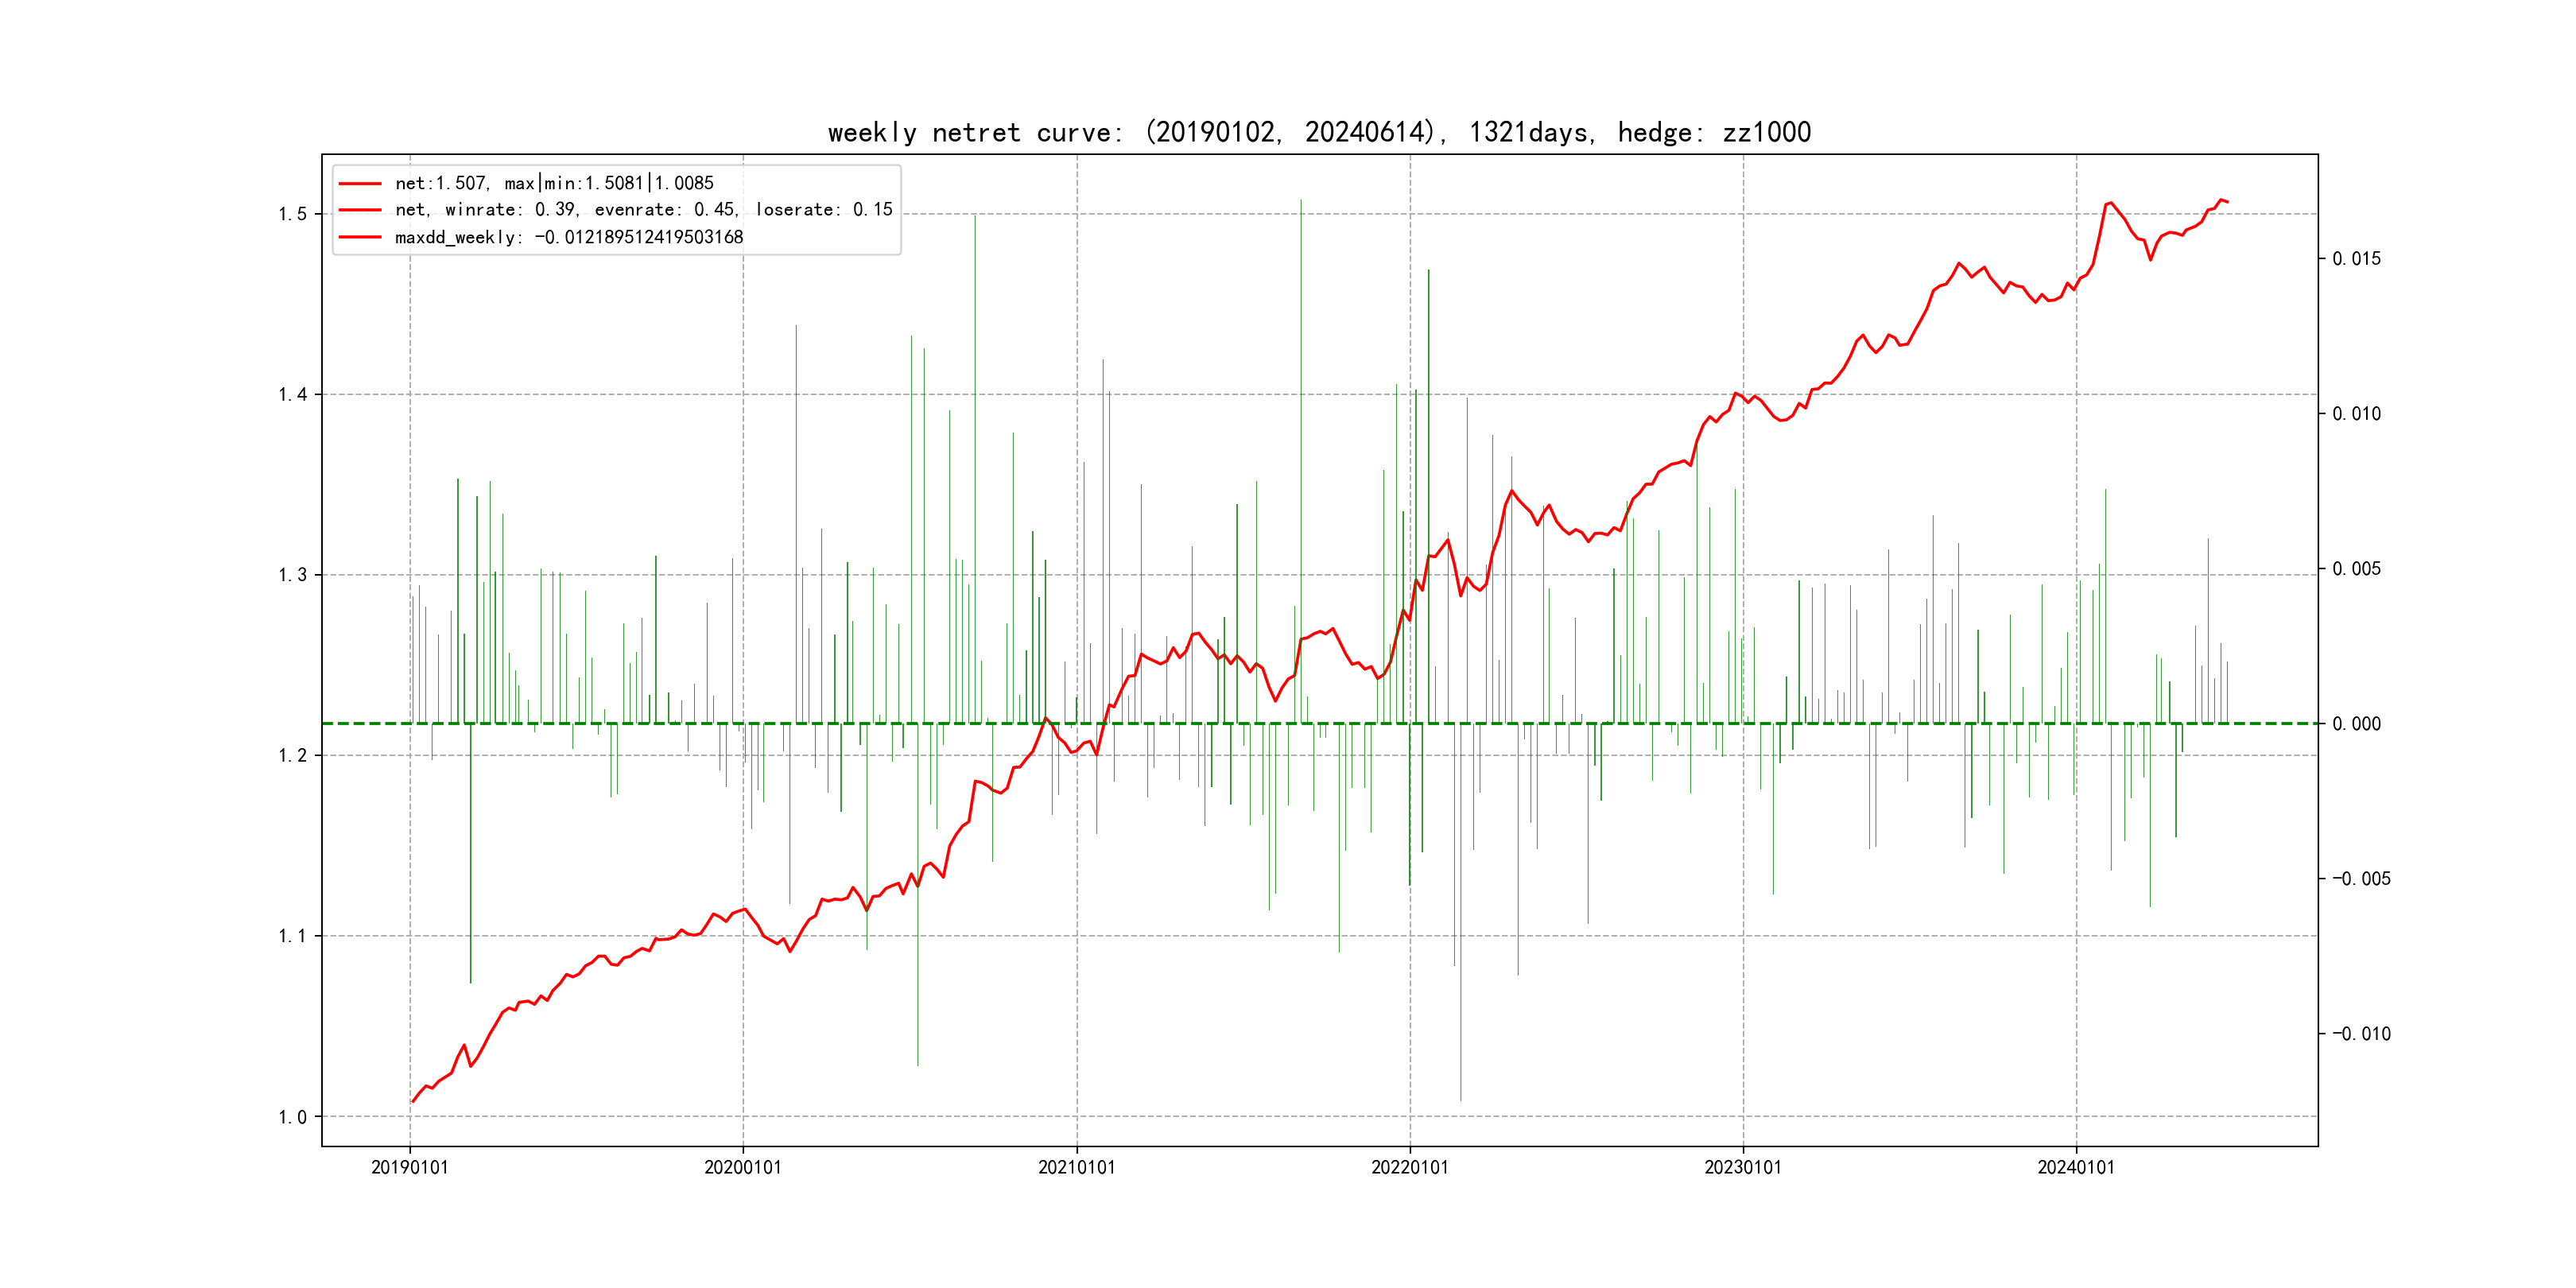Click the -0.005 right y-axis label

2361,879
